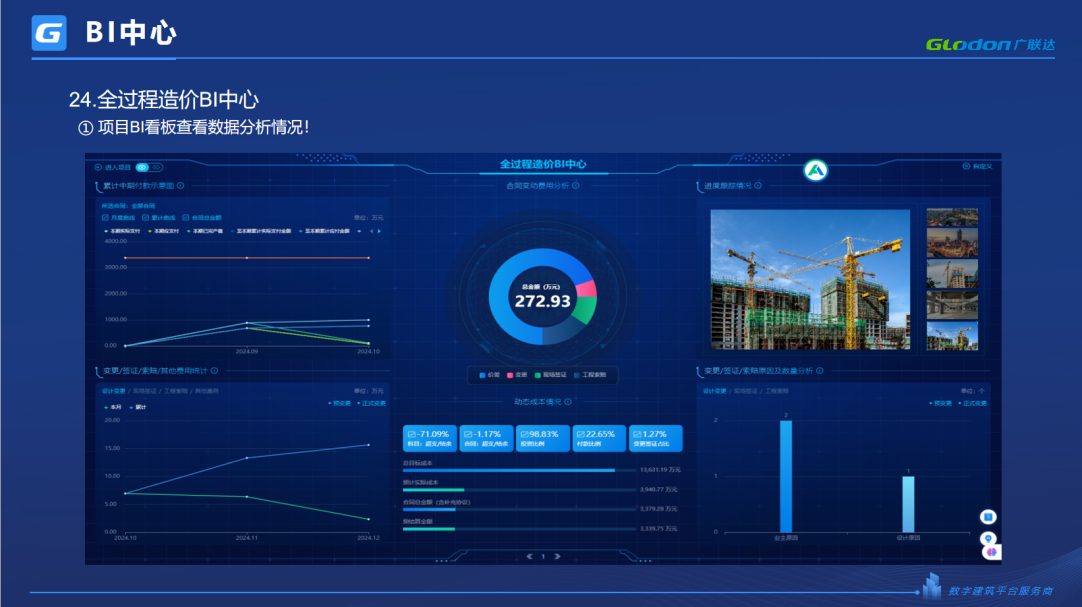Click info icon beside 合同变动费用分析
Screen dimensions: 1082x607
click(576, 185)
